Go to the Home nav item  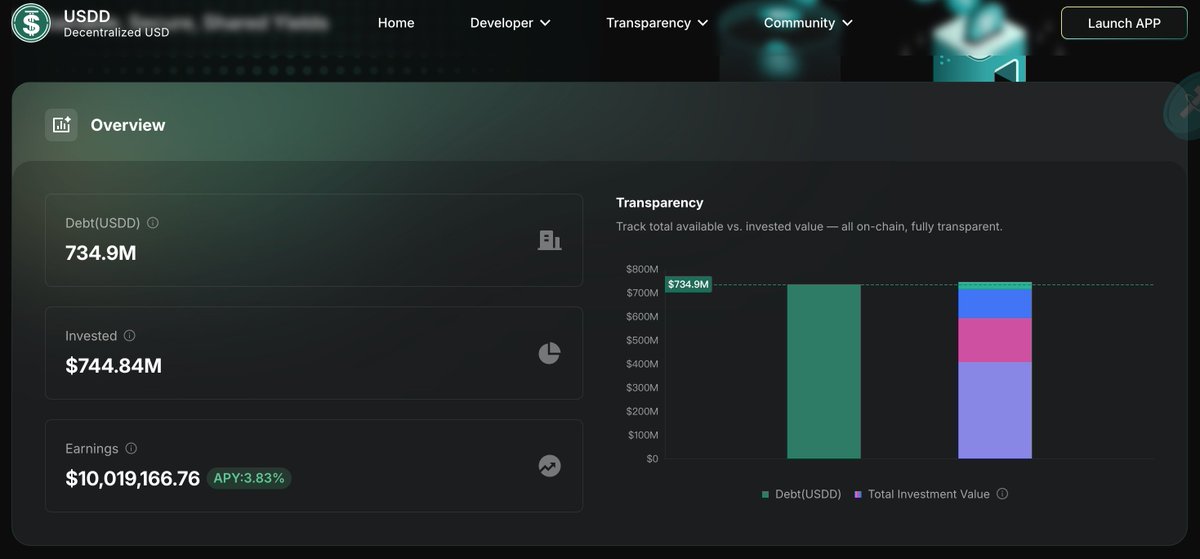point(396,23)
